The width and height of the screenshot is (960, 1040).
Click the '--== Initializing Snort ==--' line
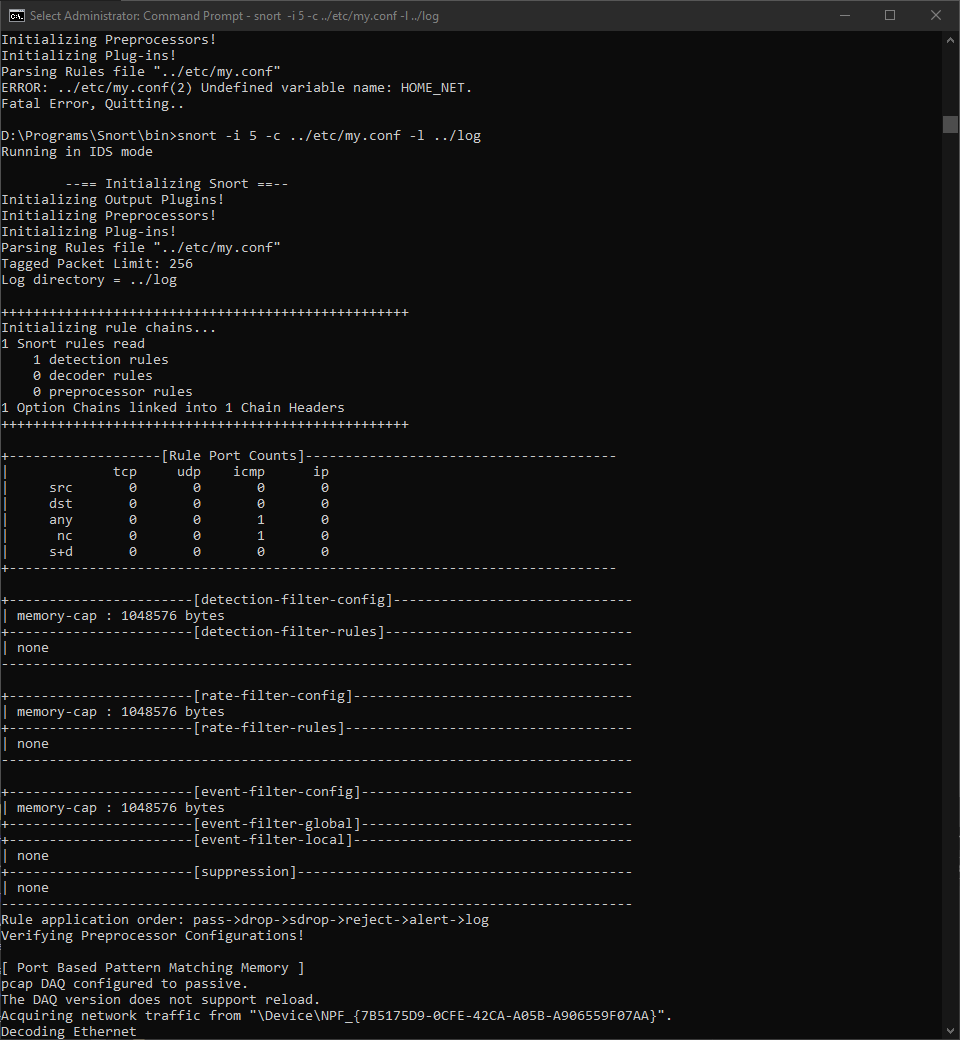[176, 184]
